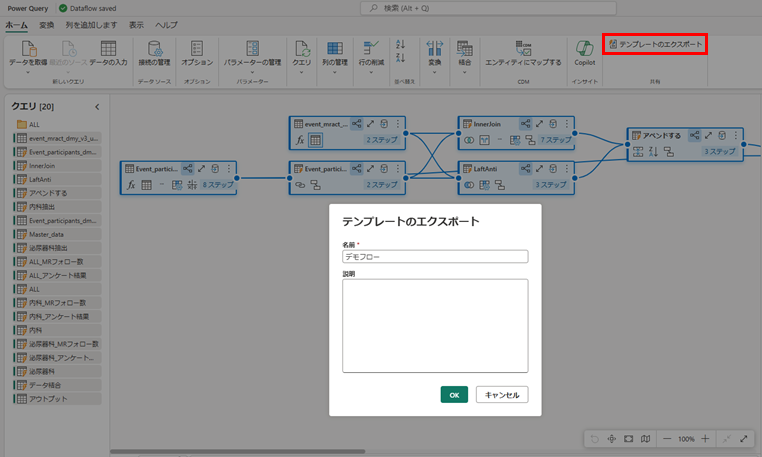This screenshot has height=457, width=762.
Task: Select the アウトプット query
Action: point(57,399)
